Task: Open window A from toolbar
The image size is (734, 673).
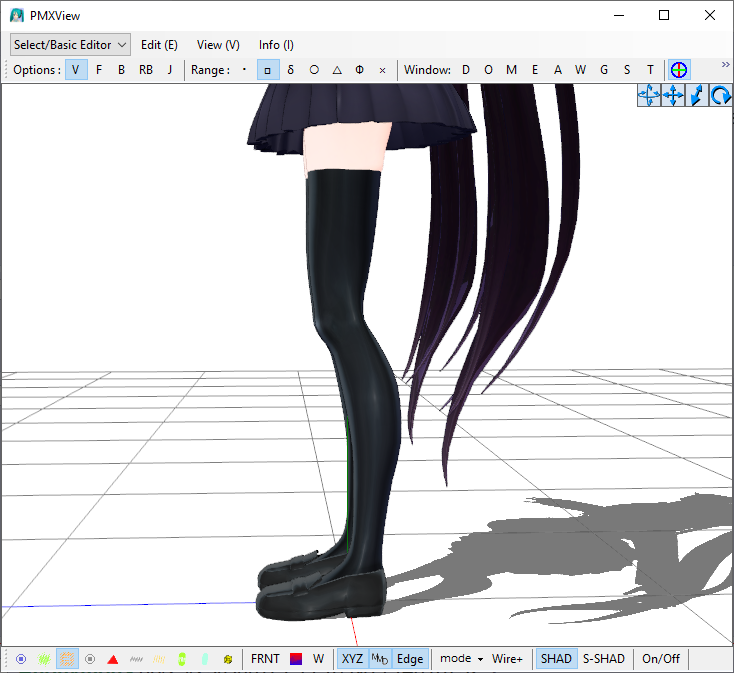Action: click(558, 70)
